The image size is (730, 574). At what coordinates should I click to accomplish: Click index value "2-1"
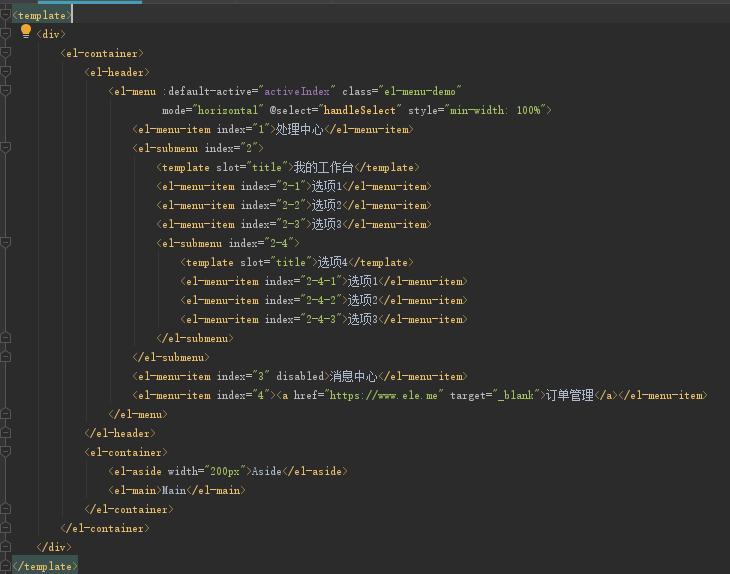coord(291,186)
